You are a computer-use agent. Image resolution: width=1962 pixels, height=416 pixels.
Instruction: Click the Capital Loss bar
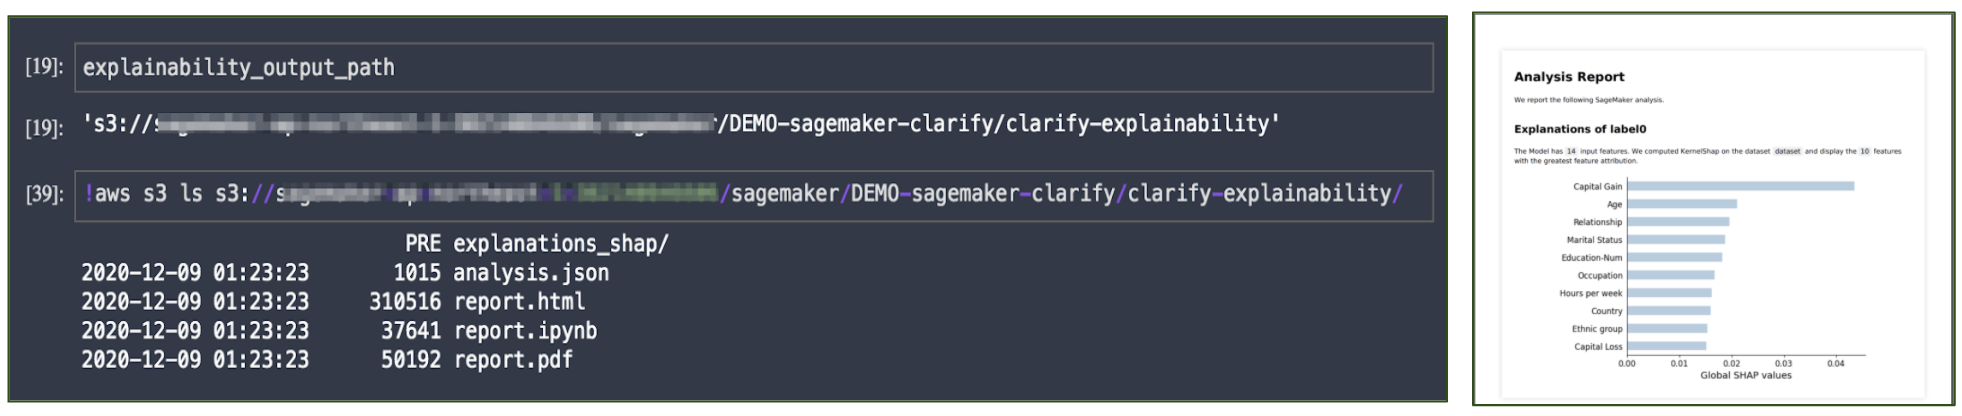[x=1667, y=347]
